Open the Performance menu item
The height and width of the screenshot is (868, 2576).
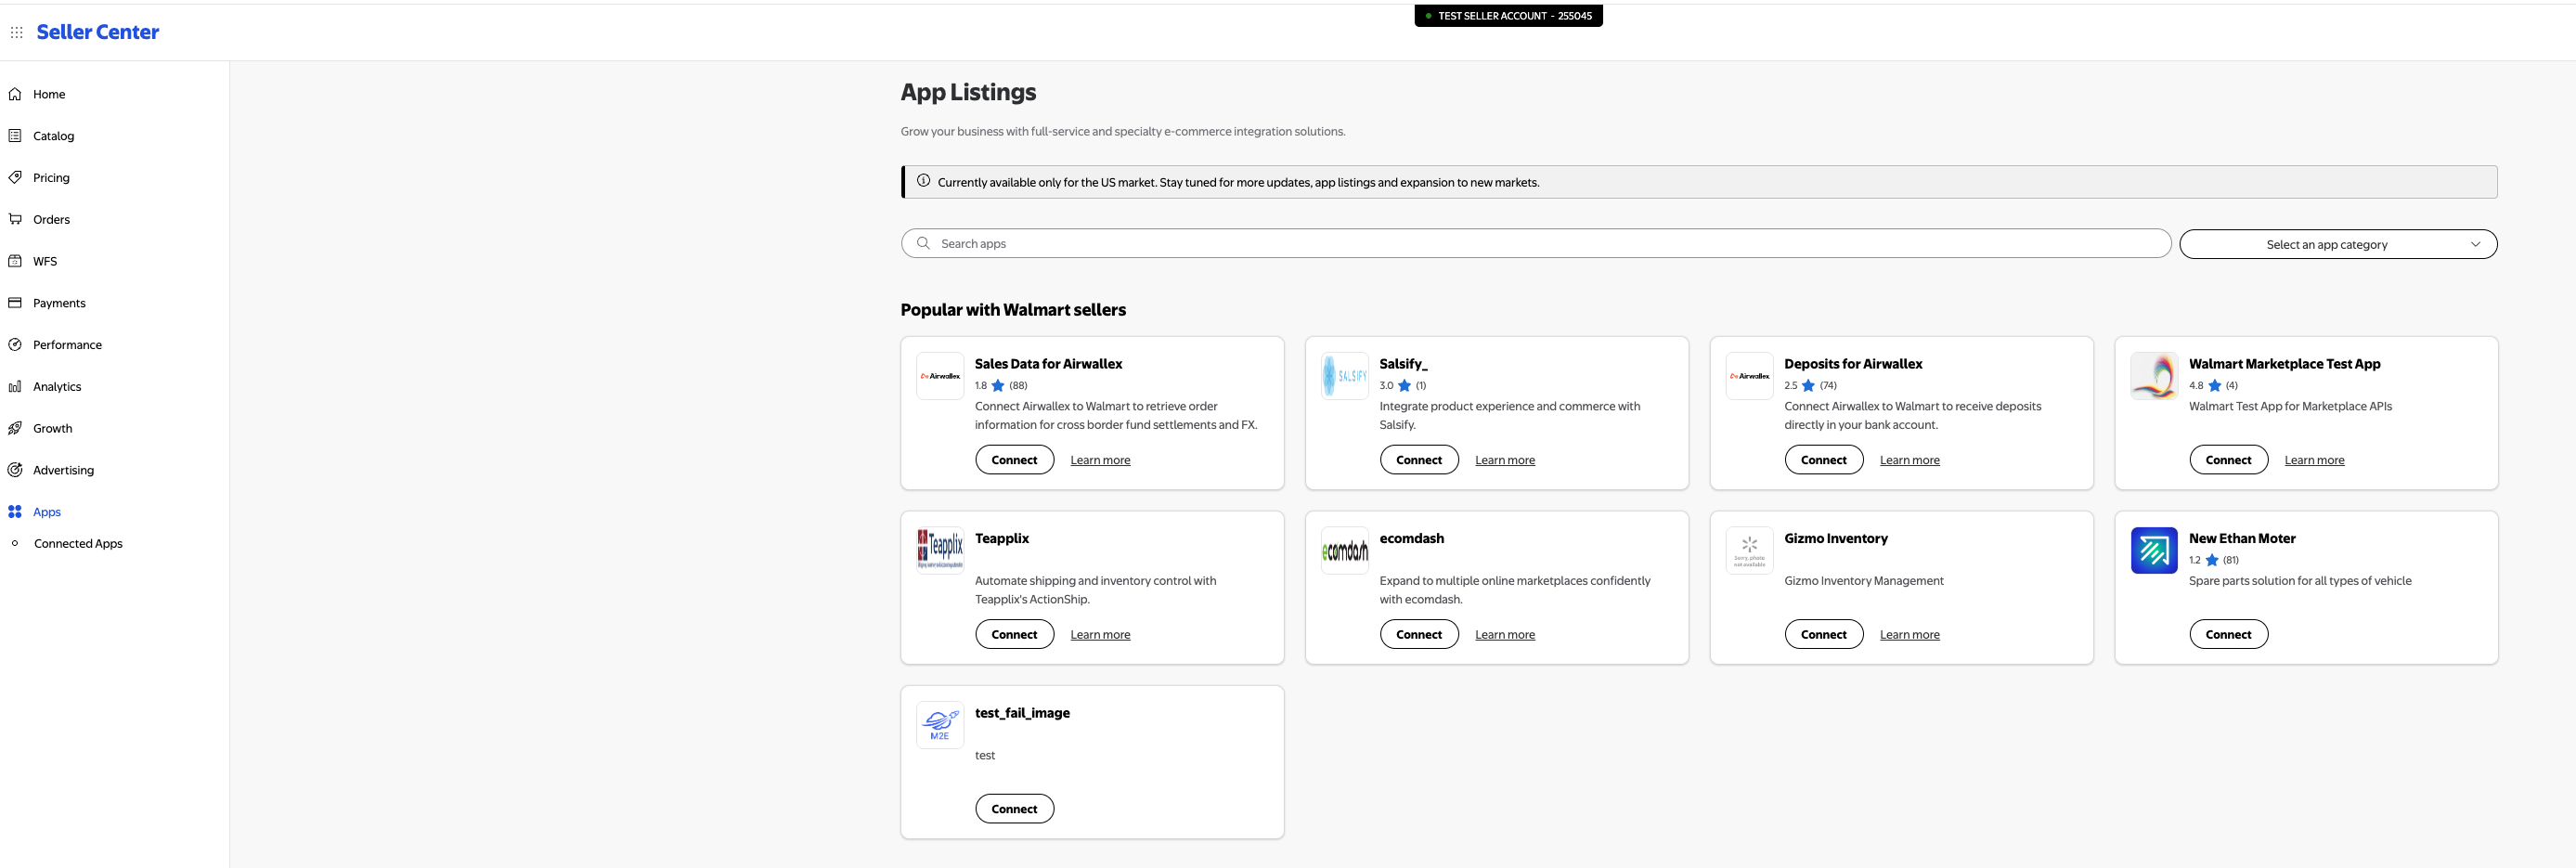[x=67, y=345]
